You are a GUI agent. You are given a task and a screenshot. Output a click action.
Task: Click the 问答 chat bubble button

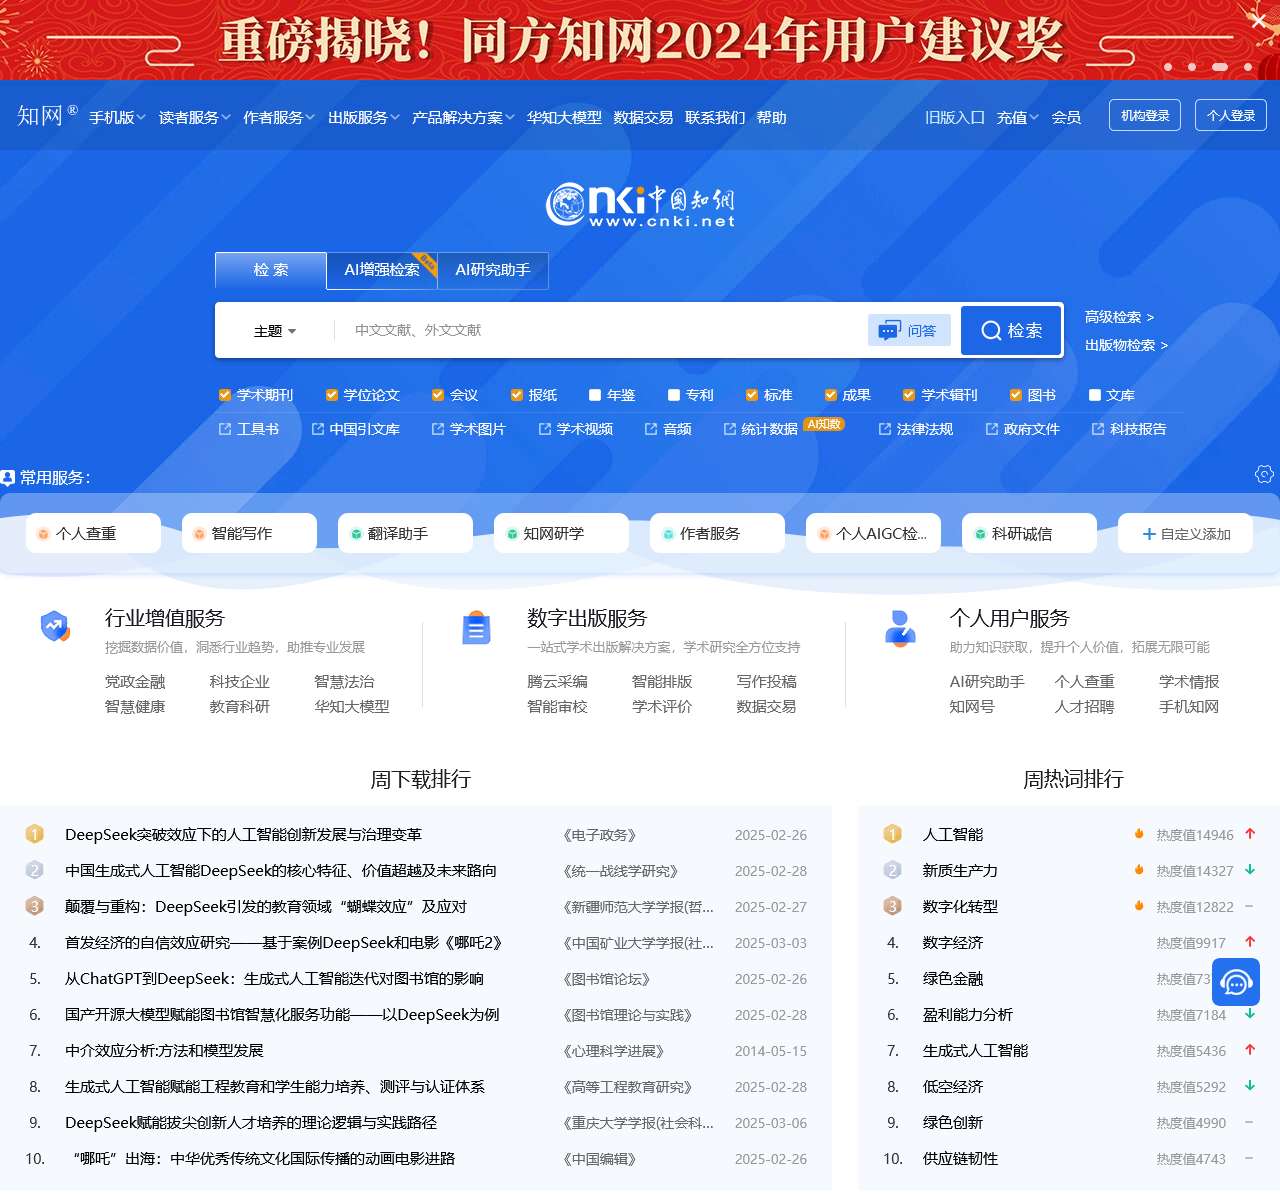pyautogui.click(x=909, y=330)
